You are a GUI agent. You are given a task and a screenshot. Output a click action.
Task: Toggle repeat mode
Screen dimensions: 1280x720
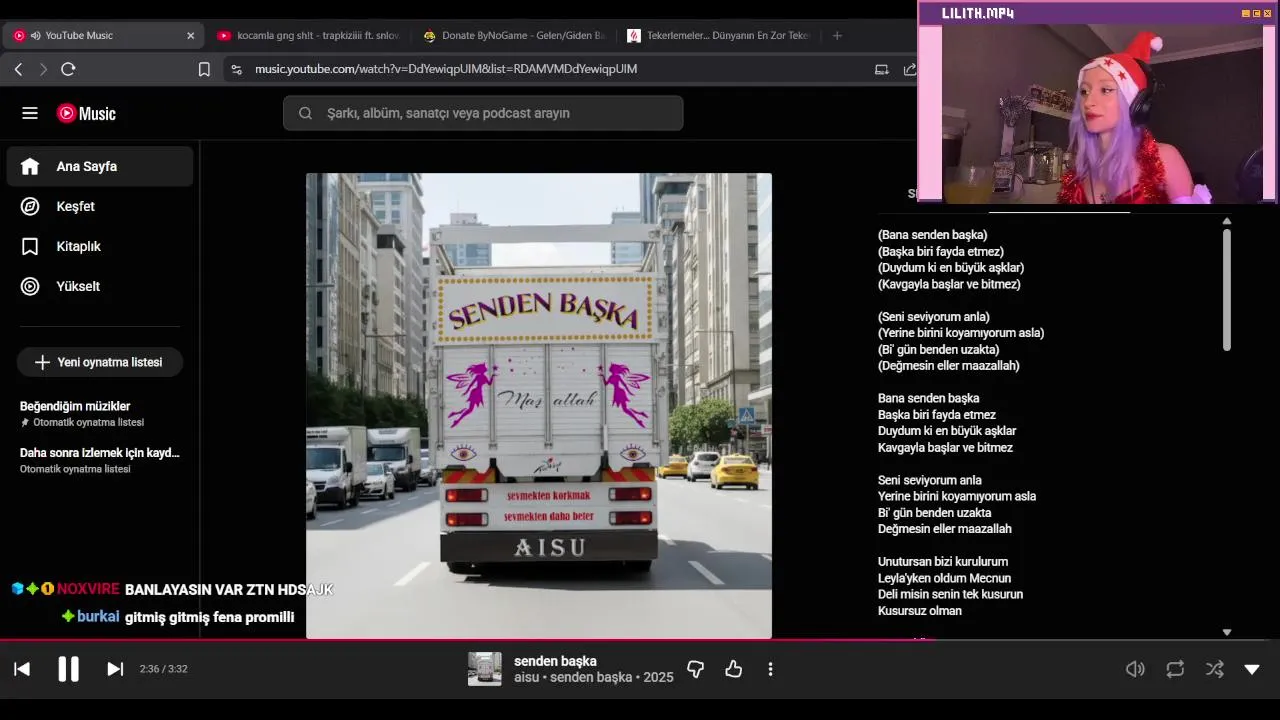point(1175,669)
